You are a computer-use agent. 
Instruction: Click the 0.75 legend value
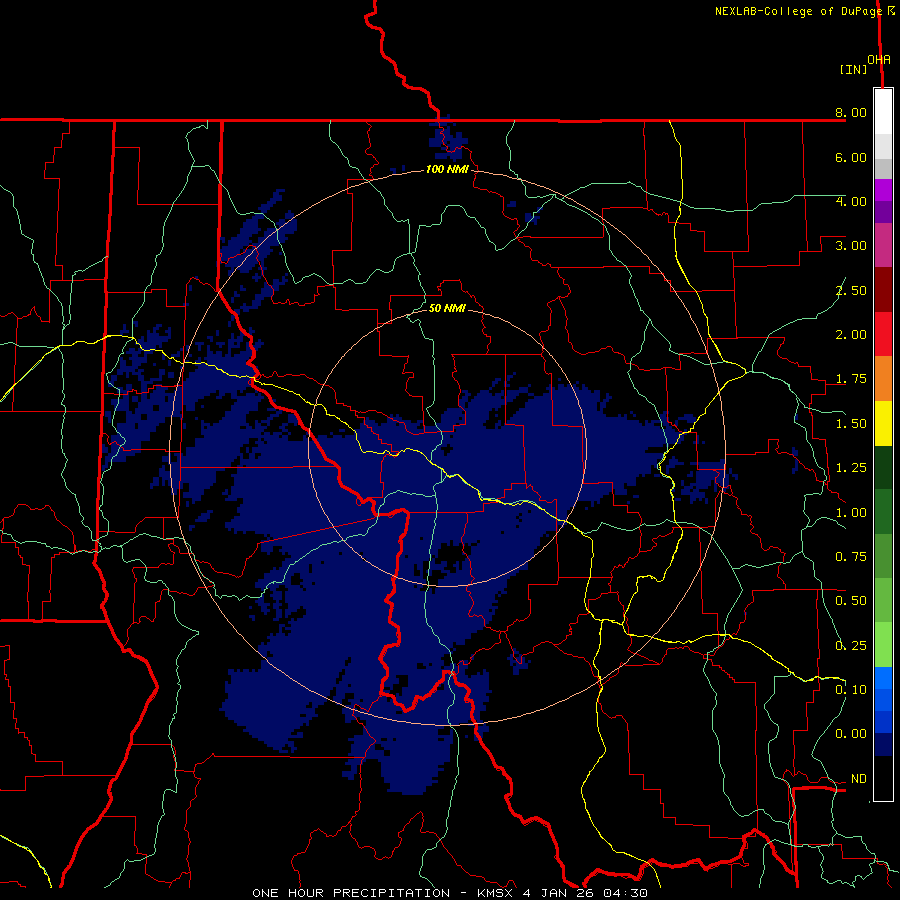(851, 557)
